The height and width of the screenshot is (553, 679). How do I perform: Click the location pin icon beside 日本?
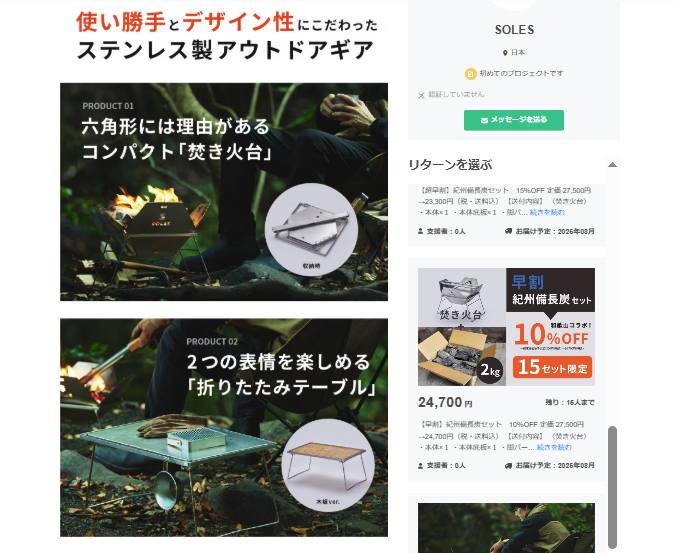pos(505,53)
